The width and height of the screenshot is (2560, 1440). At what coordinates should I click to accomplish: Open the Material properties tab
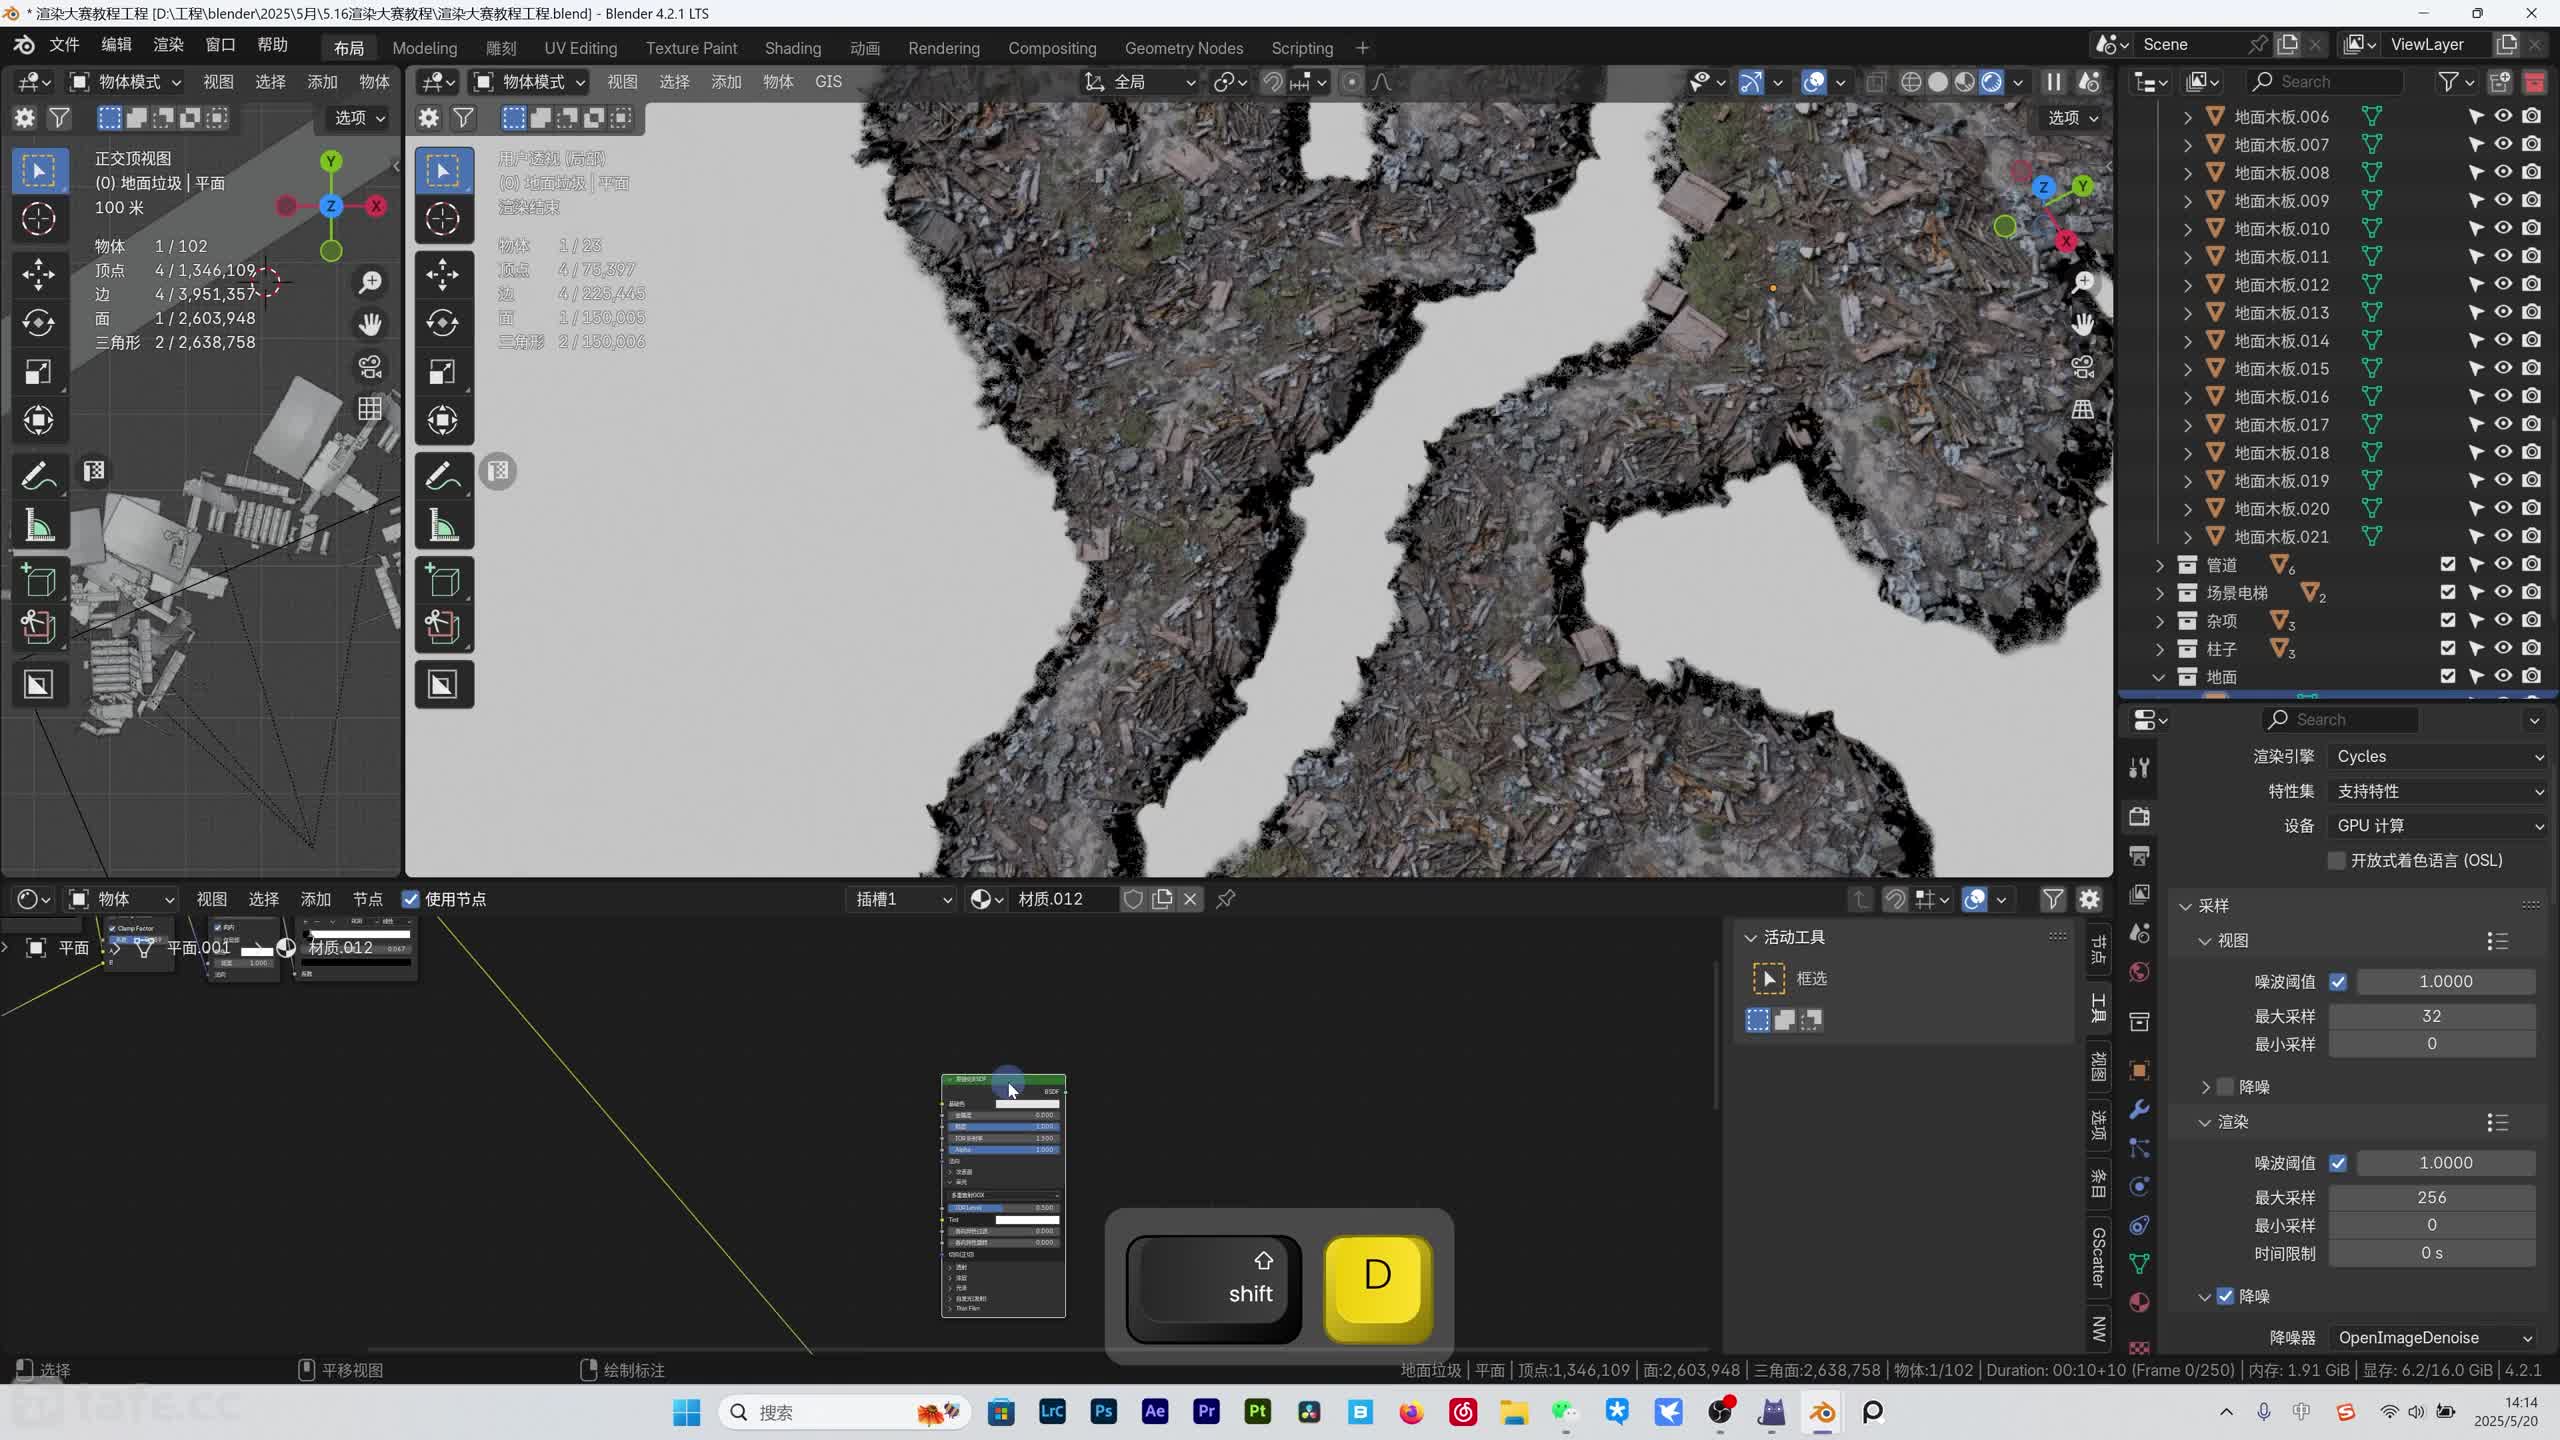point(2139,1302)
